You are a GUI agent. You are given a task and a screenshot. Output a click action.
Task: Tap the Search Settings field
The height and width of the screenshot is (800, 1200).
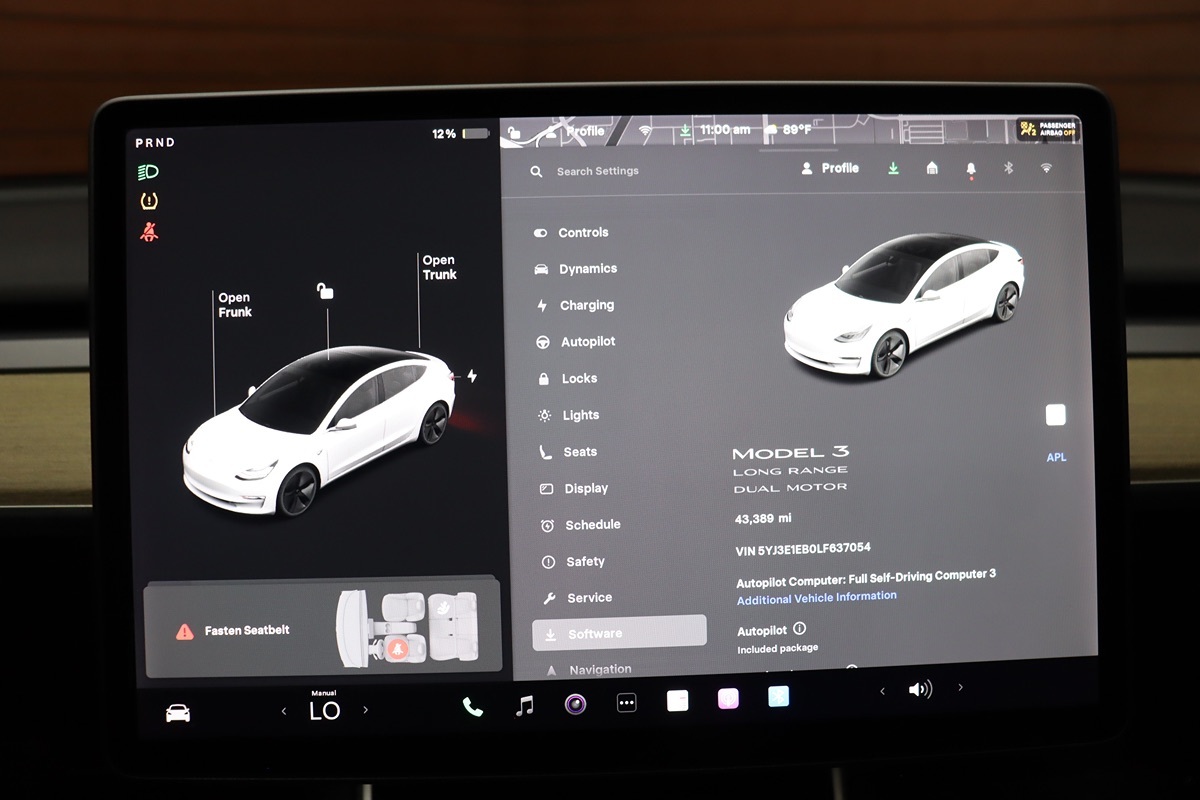tap(597, 171)
